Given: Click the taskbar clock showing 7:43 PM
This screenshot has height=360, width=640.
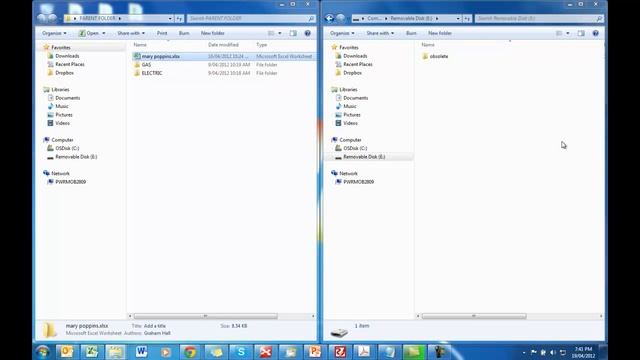Looking at the screenshot, I should click(583, 353).
